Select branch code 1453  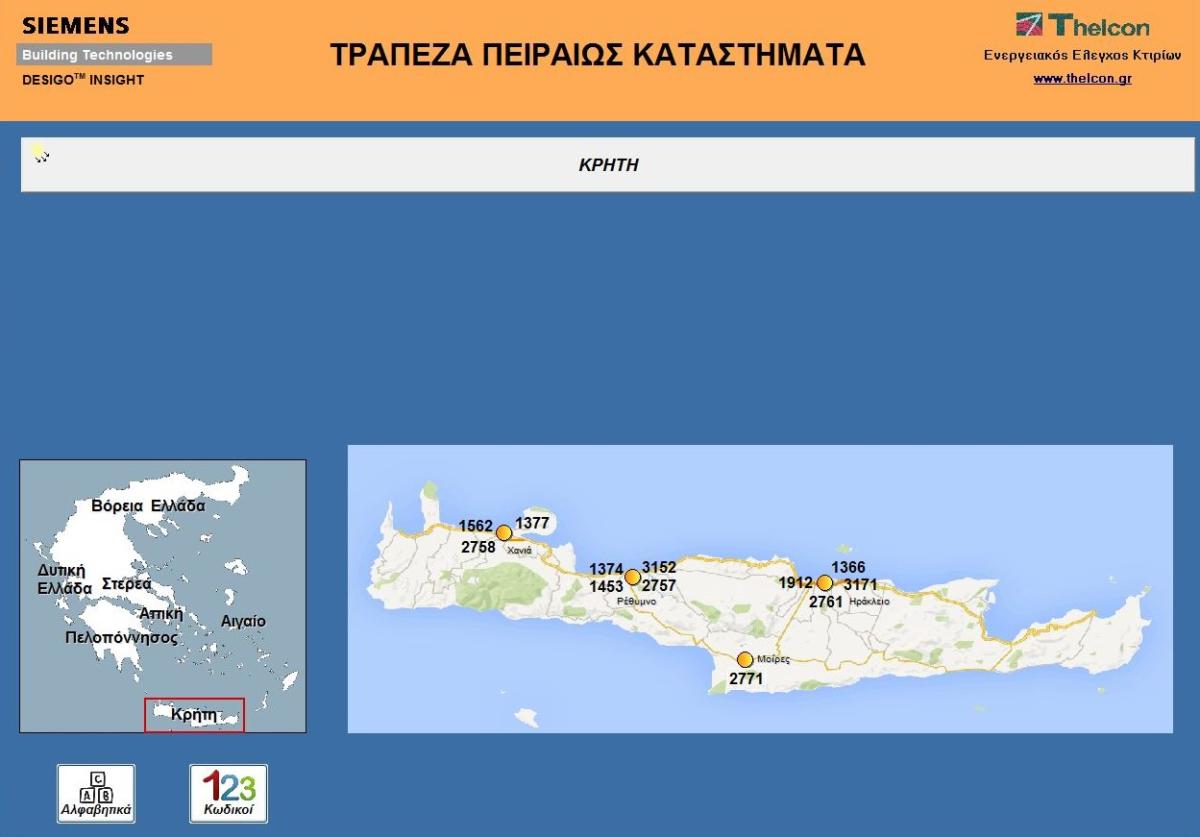point(606,587)
